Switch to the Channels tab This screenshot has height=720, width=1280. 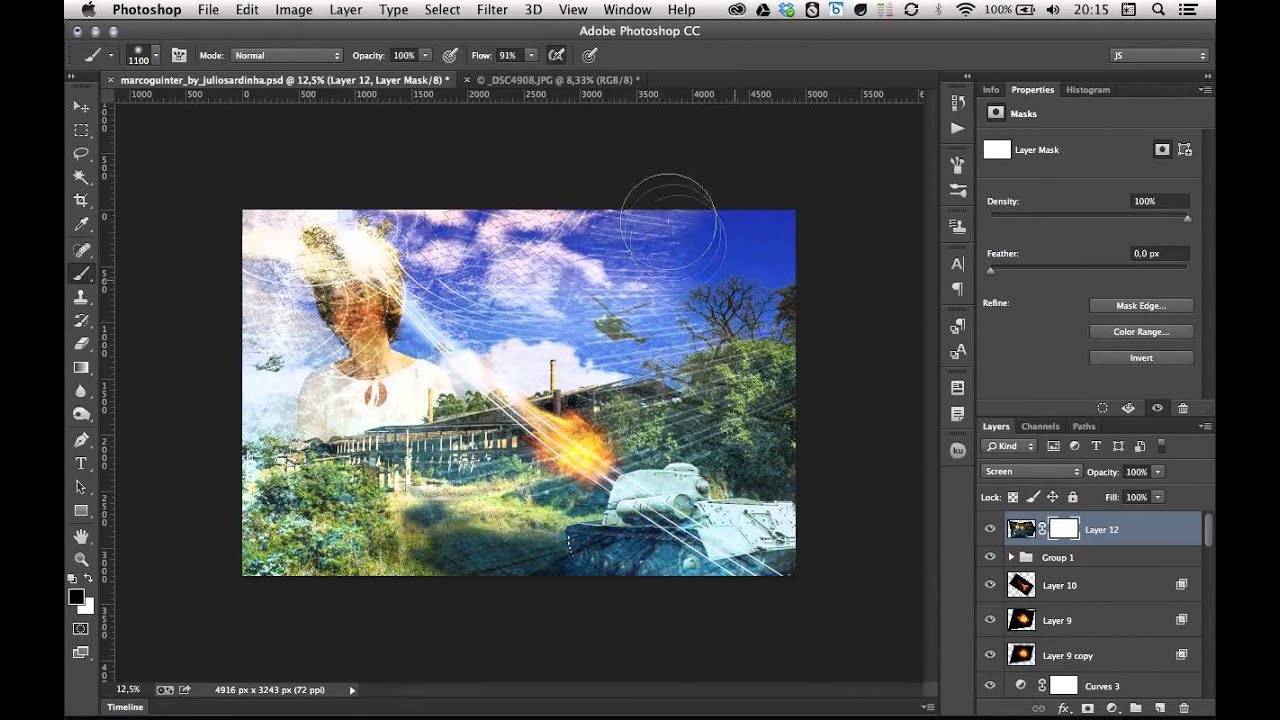click(x=1040, y=426)
